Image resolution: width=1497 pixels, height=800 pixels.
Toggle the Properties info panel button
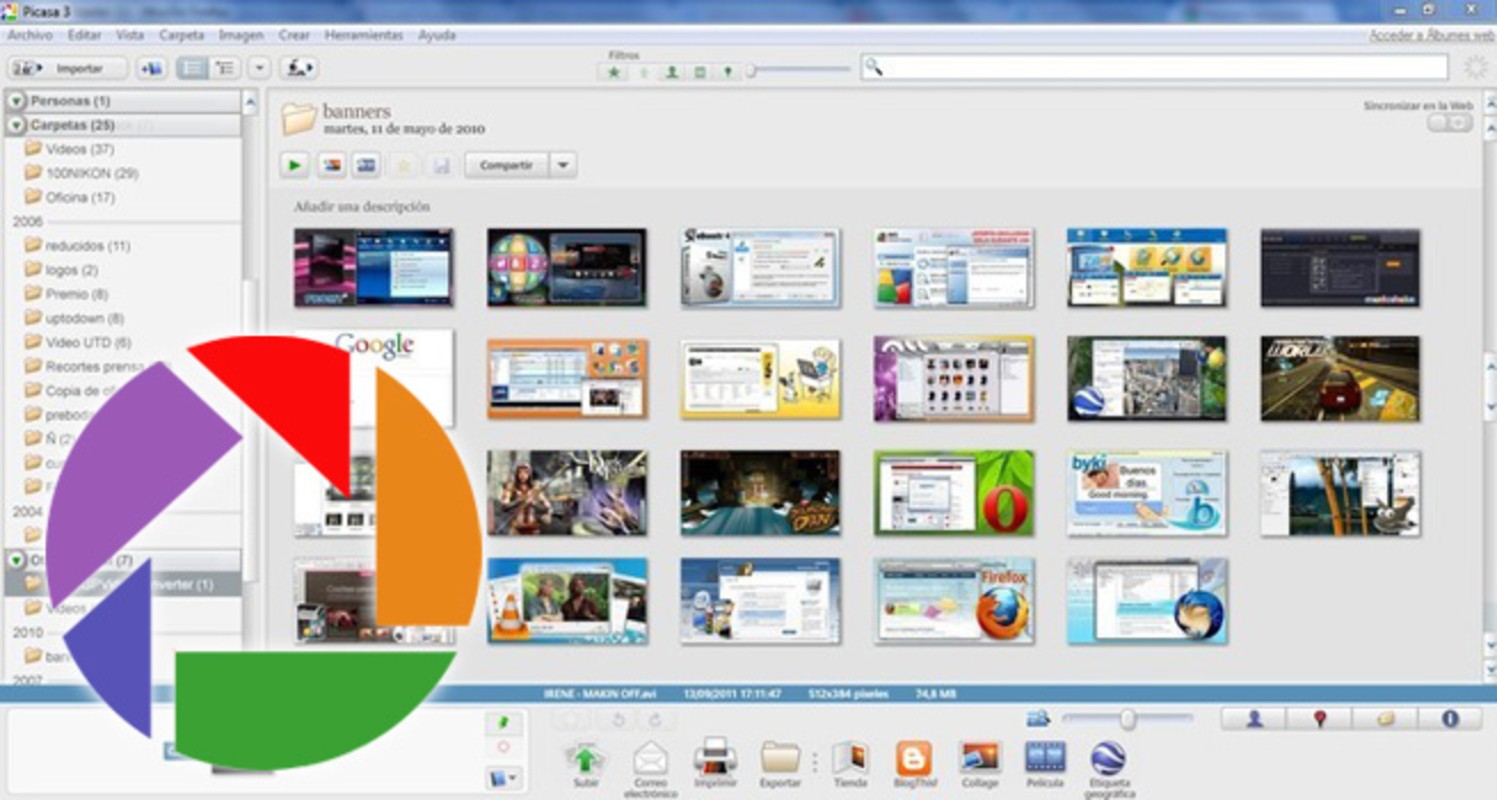(x=1450, y=719)
